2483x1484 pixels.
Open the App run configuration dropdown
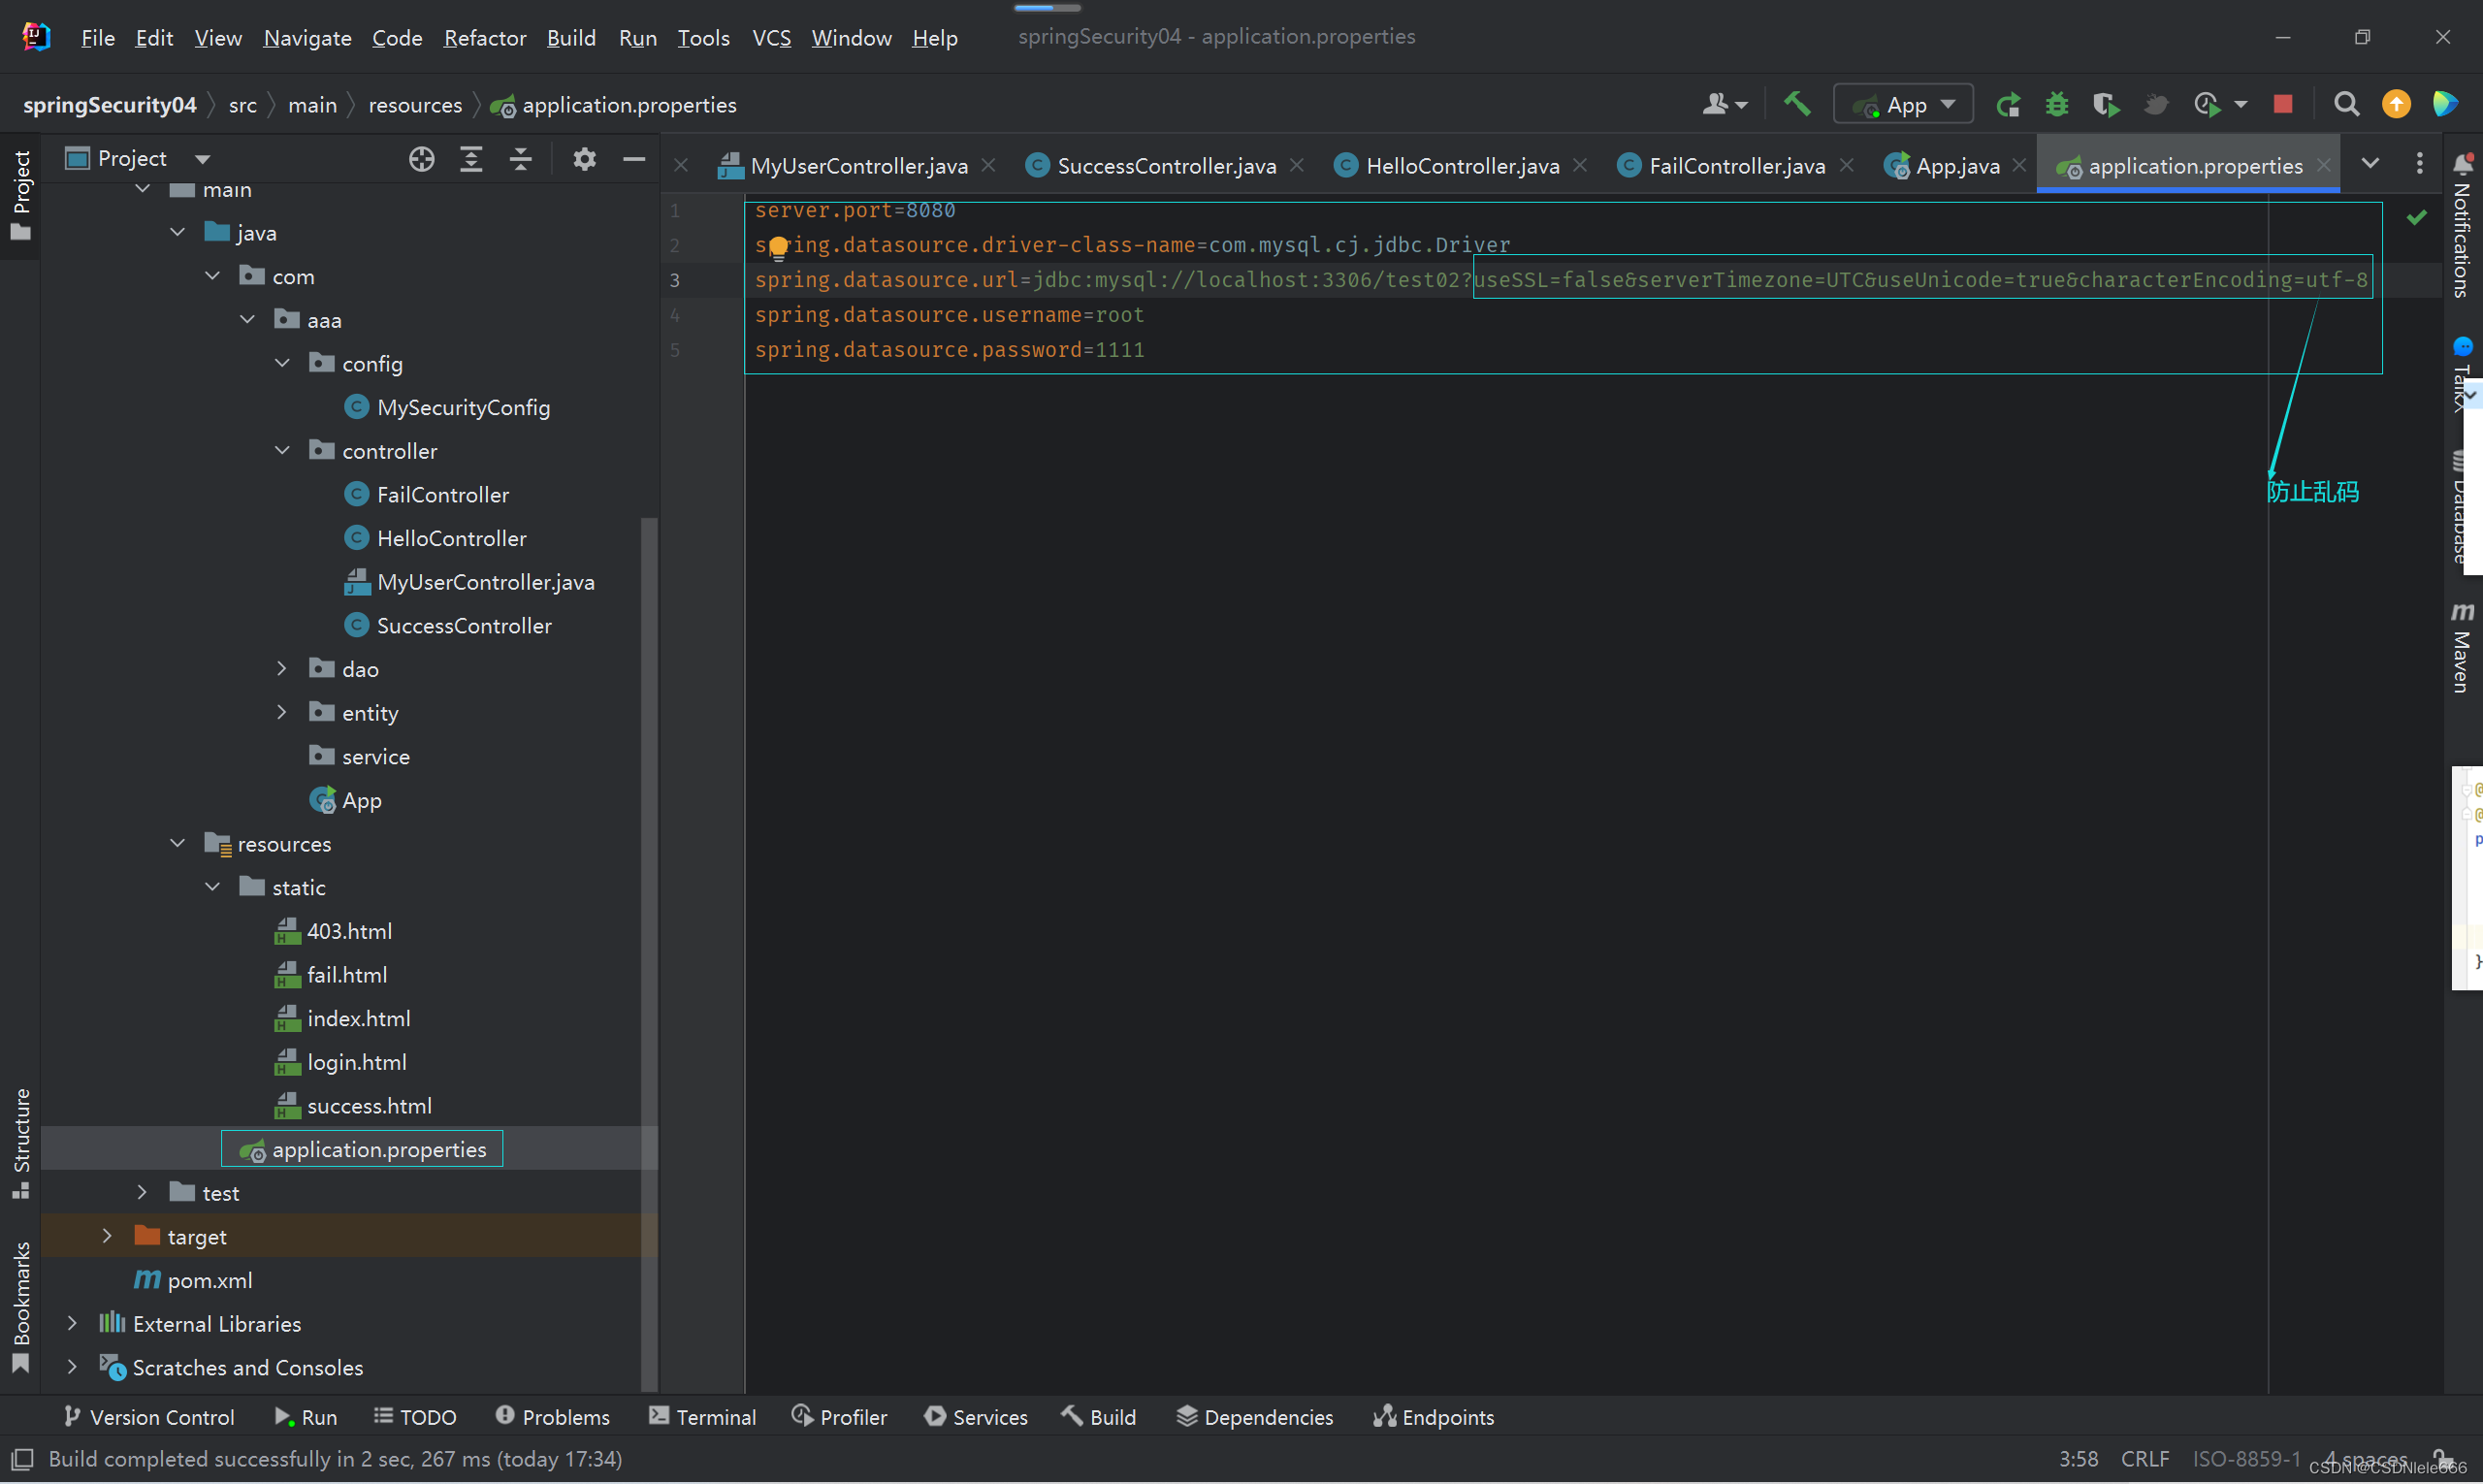click(1946, 103)
